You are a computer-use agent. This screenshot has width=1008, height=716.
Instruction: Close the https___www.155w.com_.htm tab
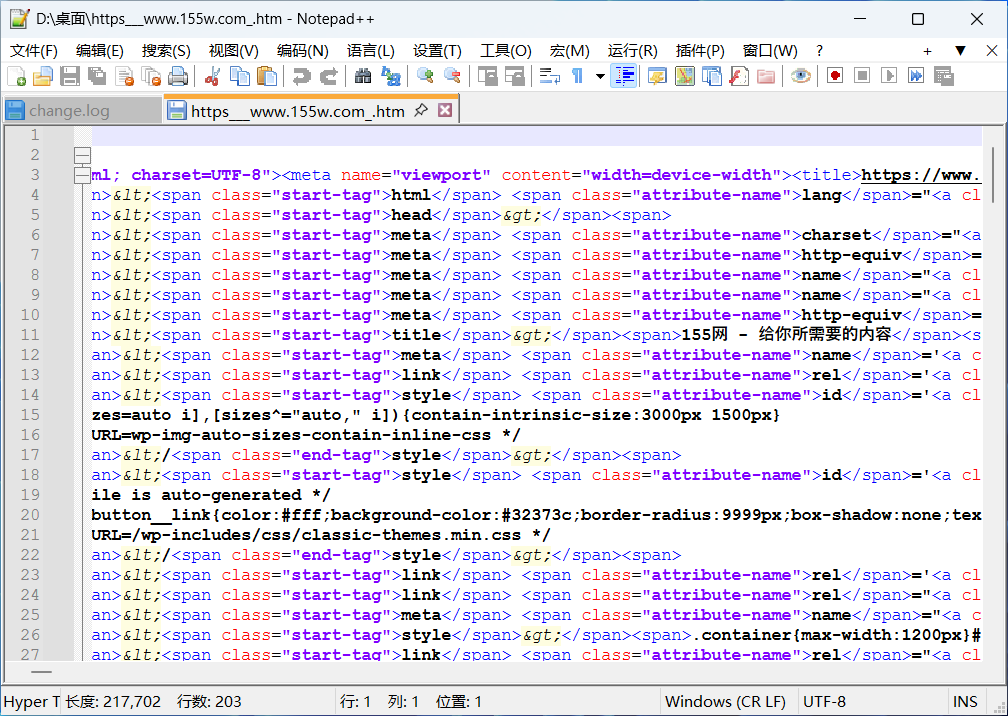445,111
